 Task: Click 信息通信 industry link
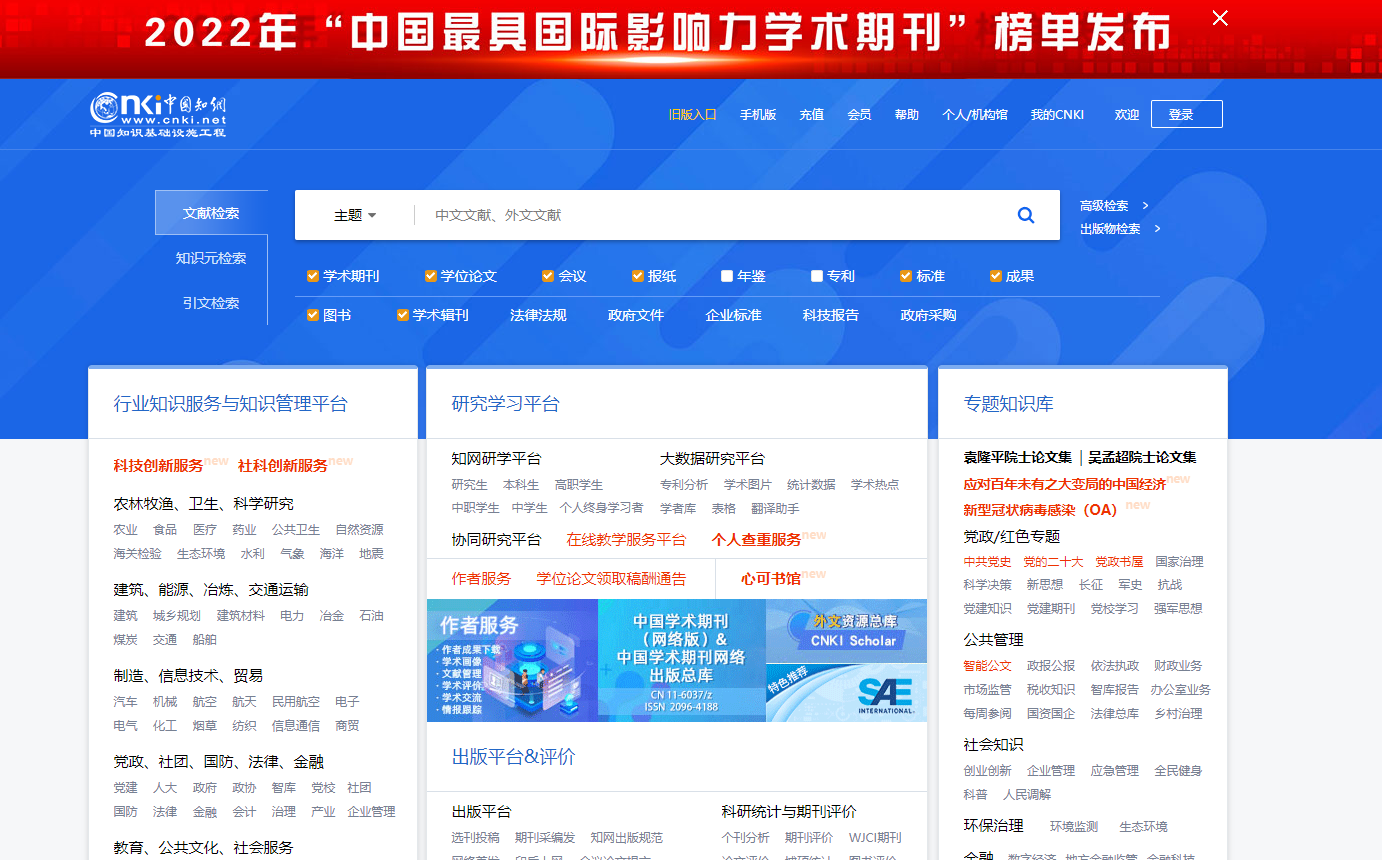tap(296, 726)
